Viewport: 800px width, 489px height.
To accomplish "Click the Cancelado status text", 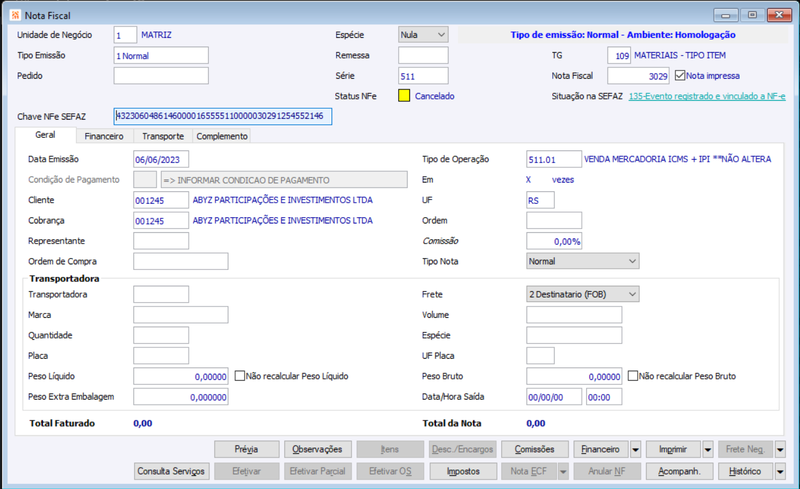I will tap(435, 96).
